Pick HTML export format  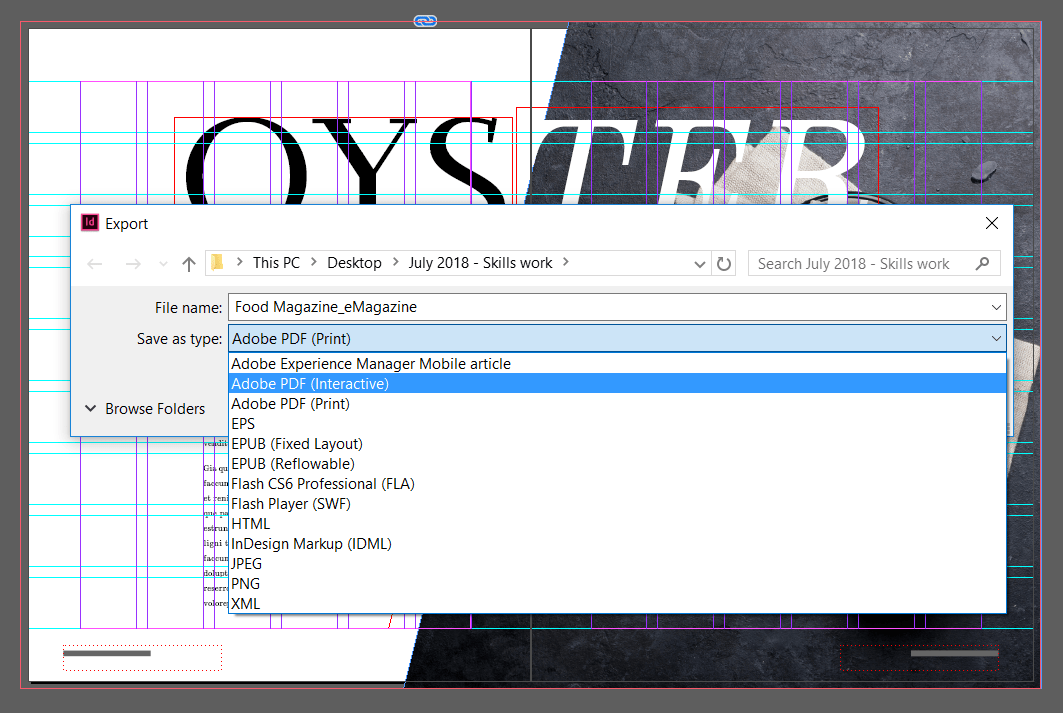click(x=617, y=524)
